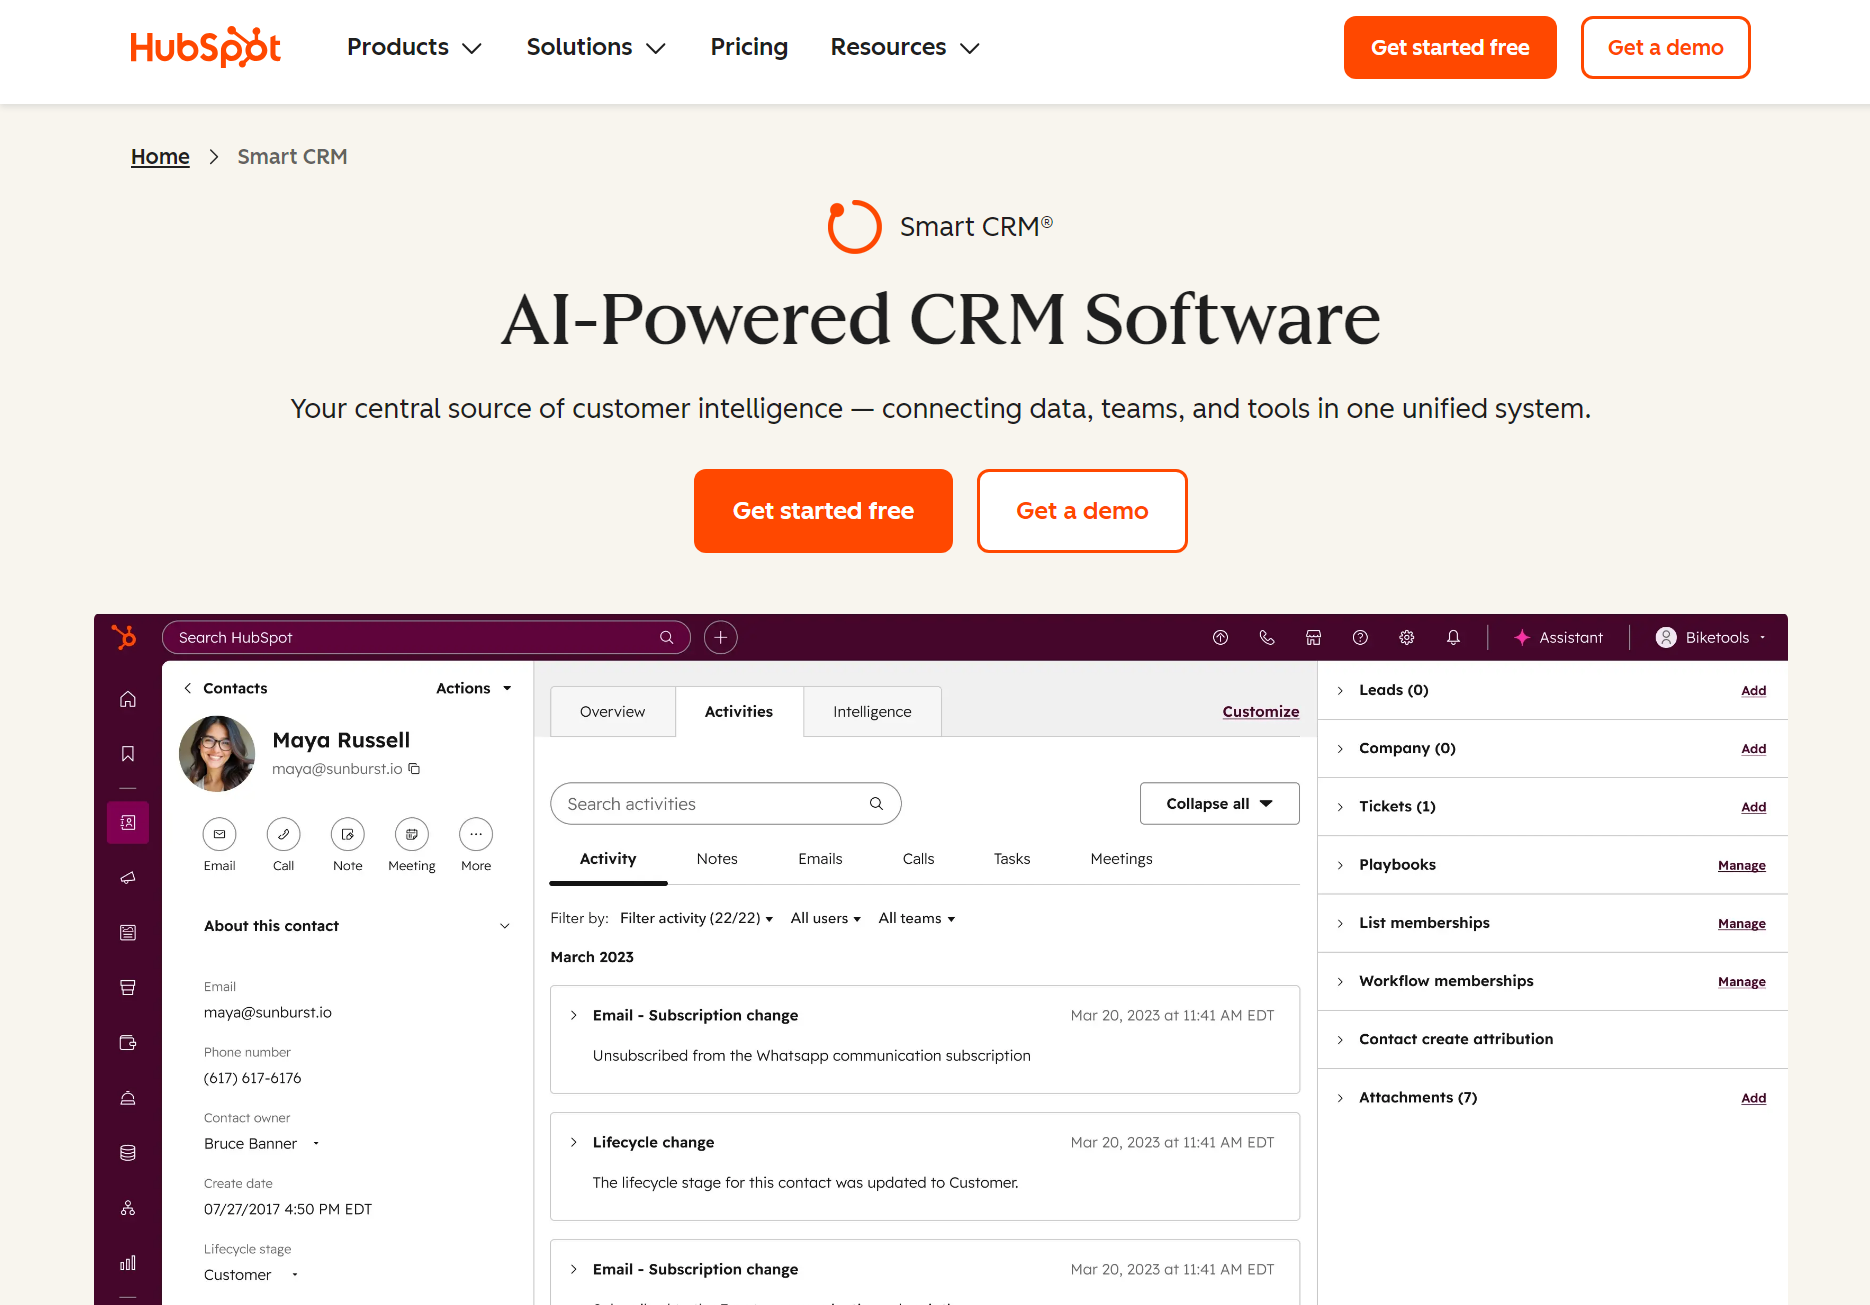Screen dimensions: 1870x1305
Task: Click the Customize link
Action: pos(1260,712)
